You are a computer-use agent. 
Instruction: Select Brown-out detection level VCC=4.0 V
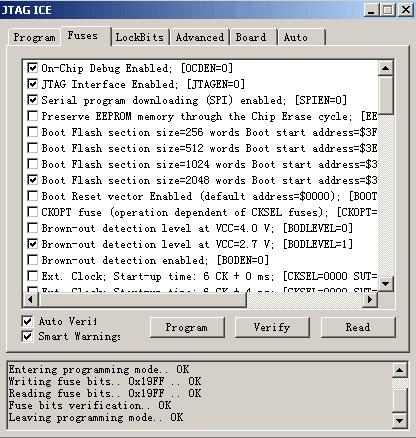[32, 228]
